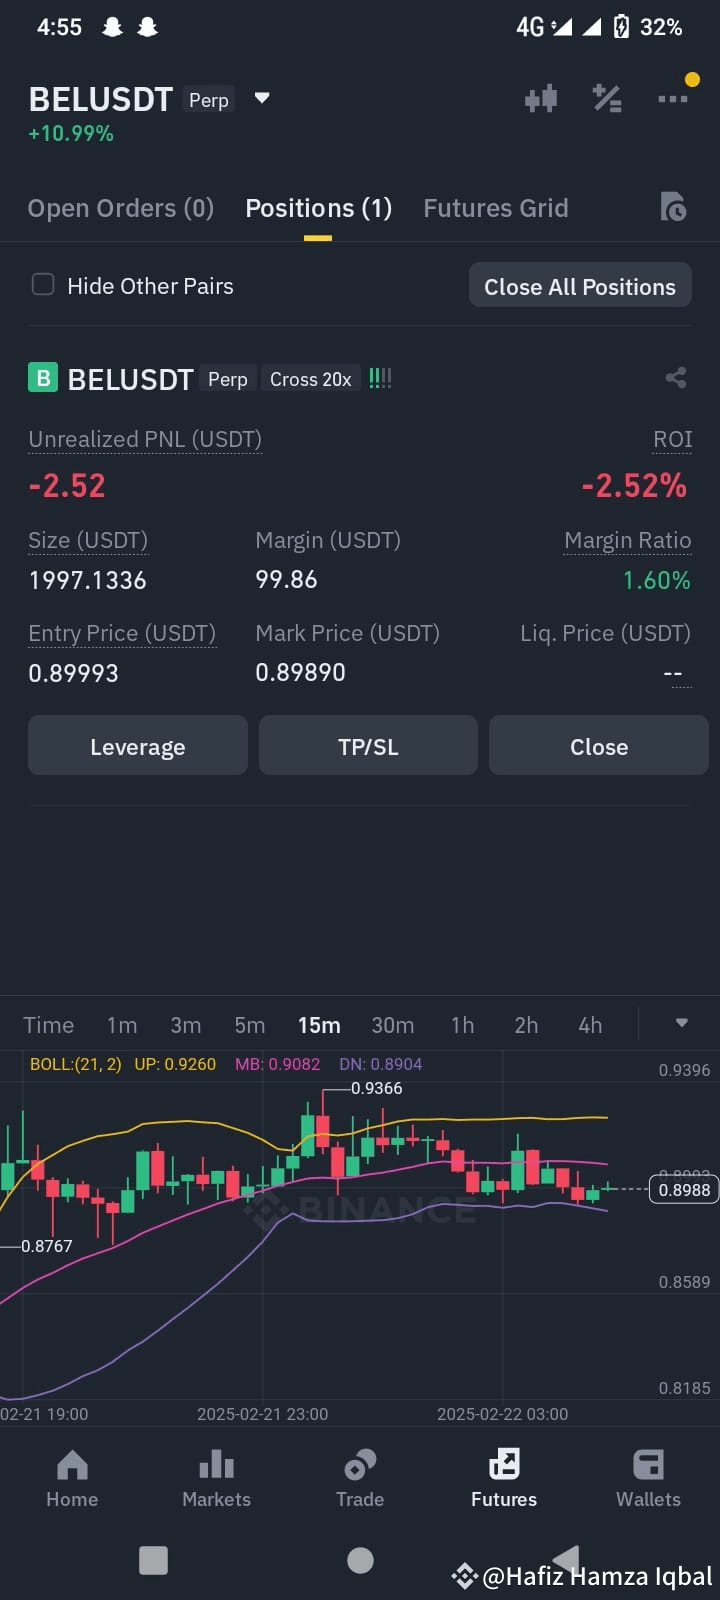Select the 3m chart interval
The width and height of the screenshot is (720, 1600).
click(186, 1025)
